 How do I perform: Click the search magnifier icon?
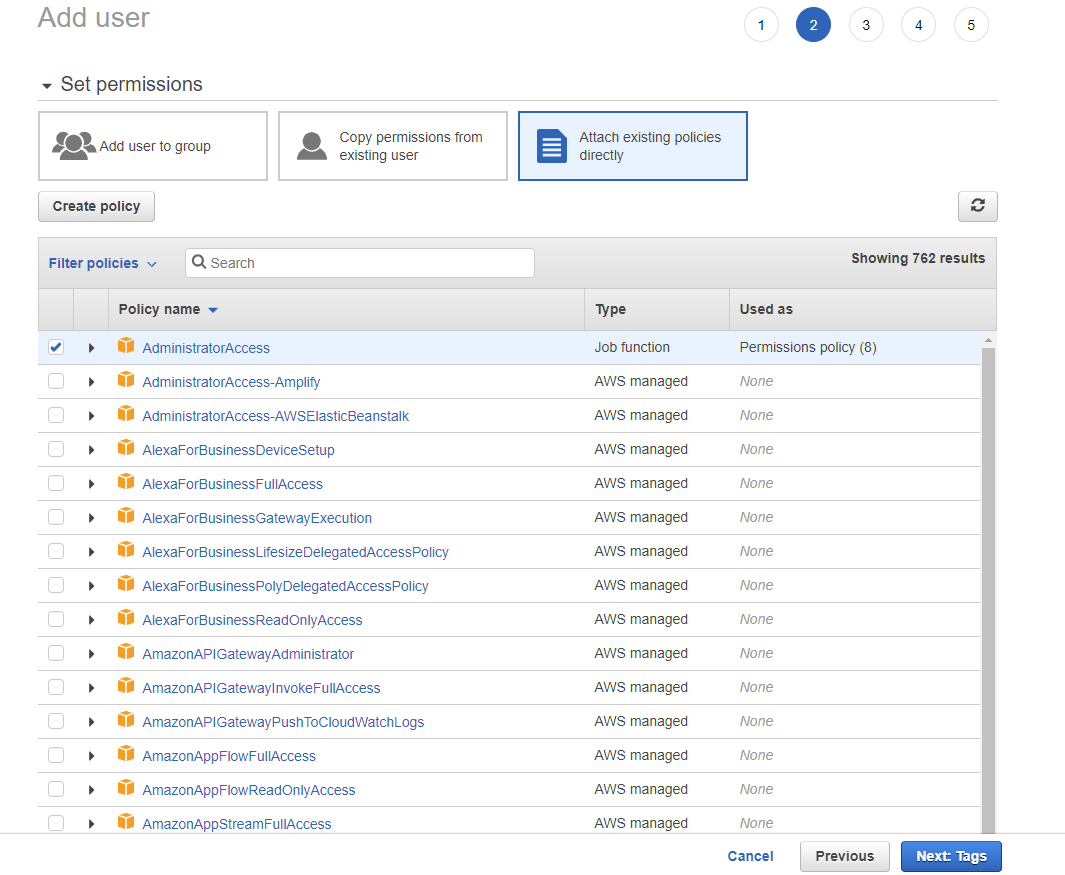click(199, 262)
